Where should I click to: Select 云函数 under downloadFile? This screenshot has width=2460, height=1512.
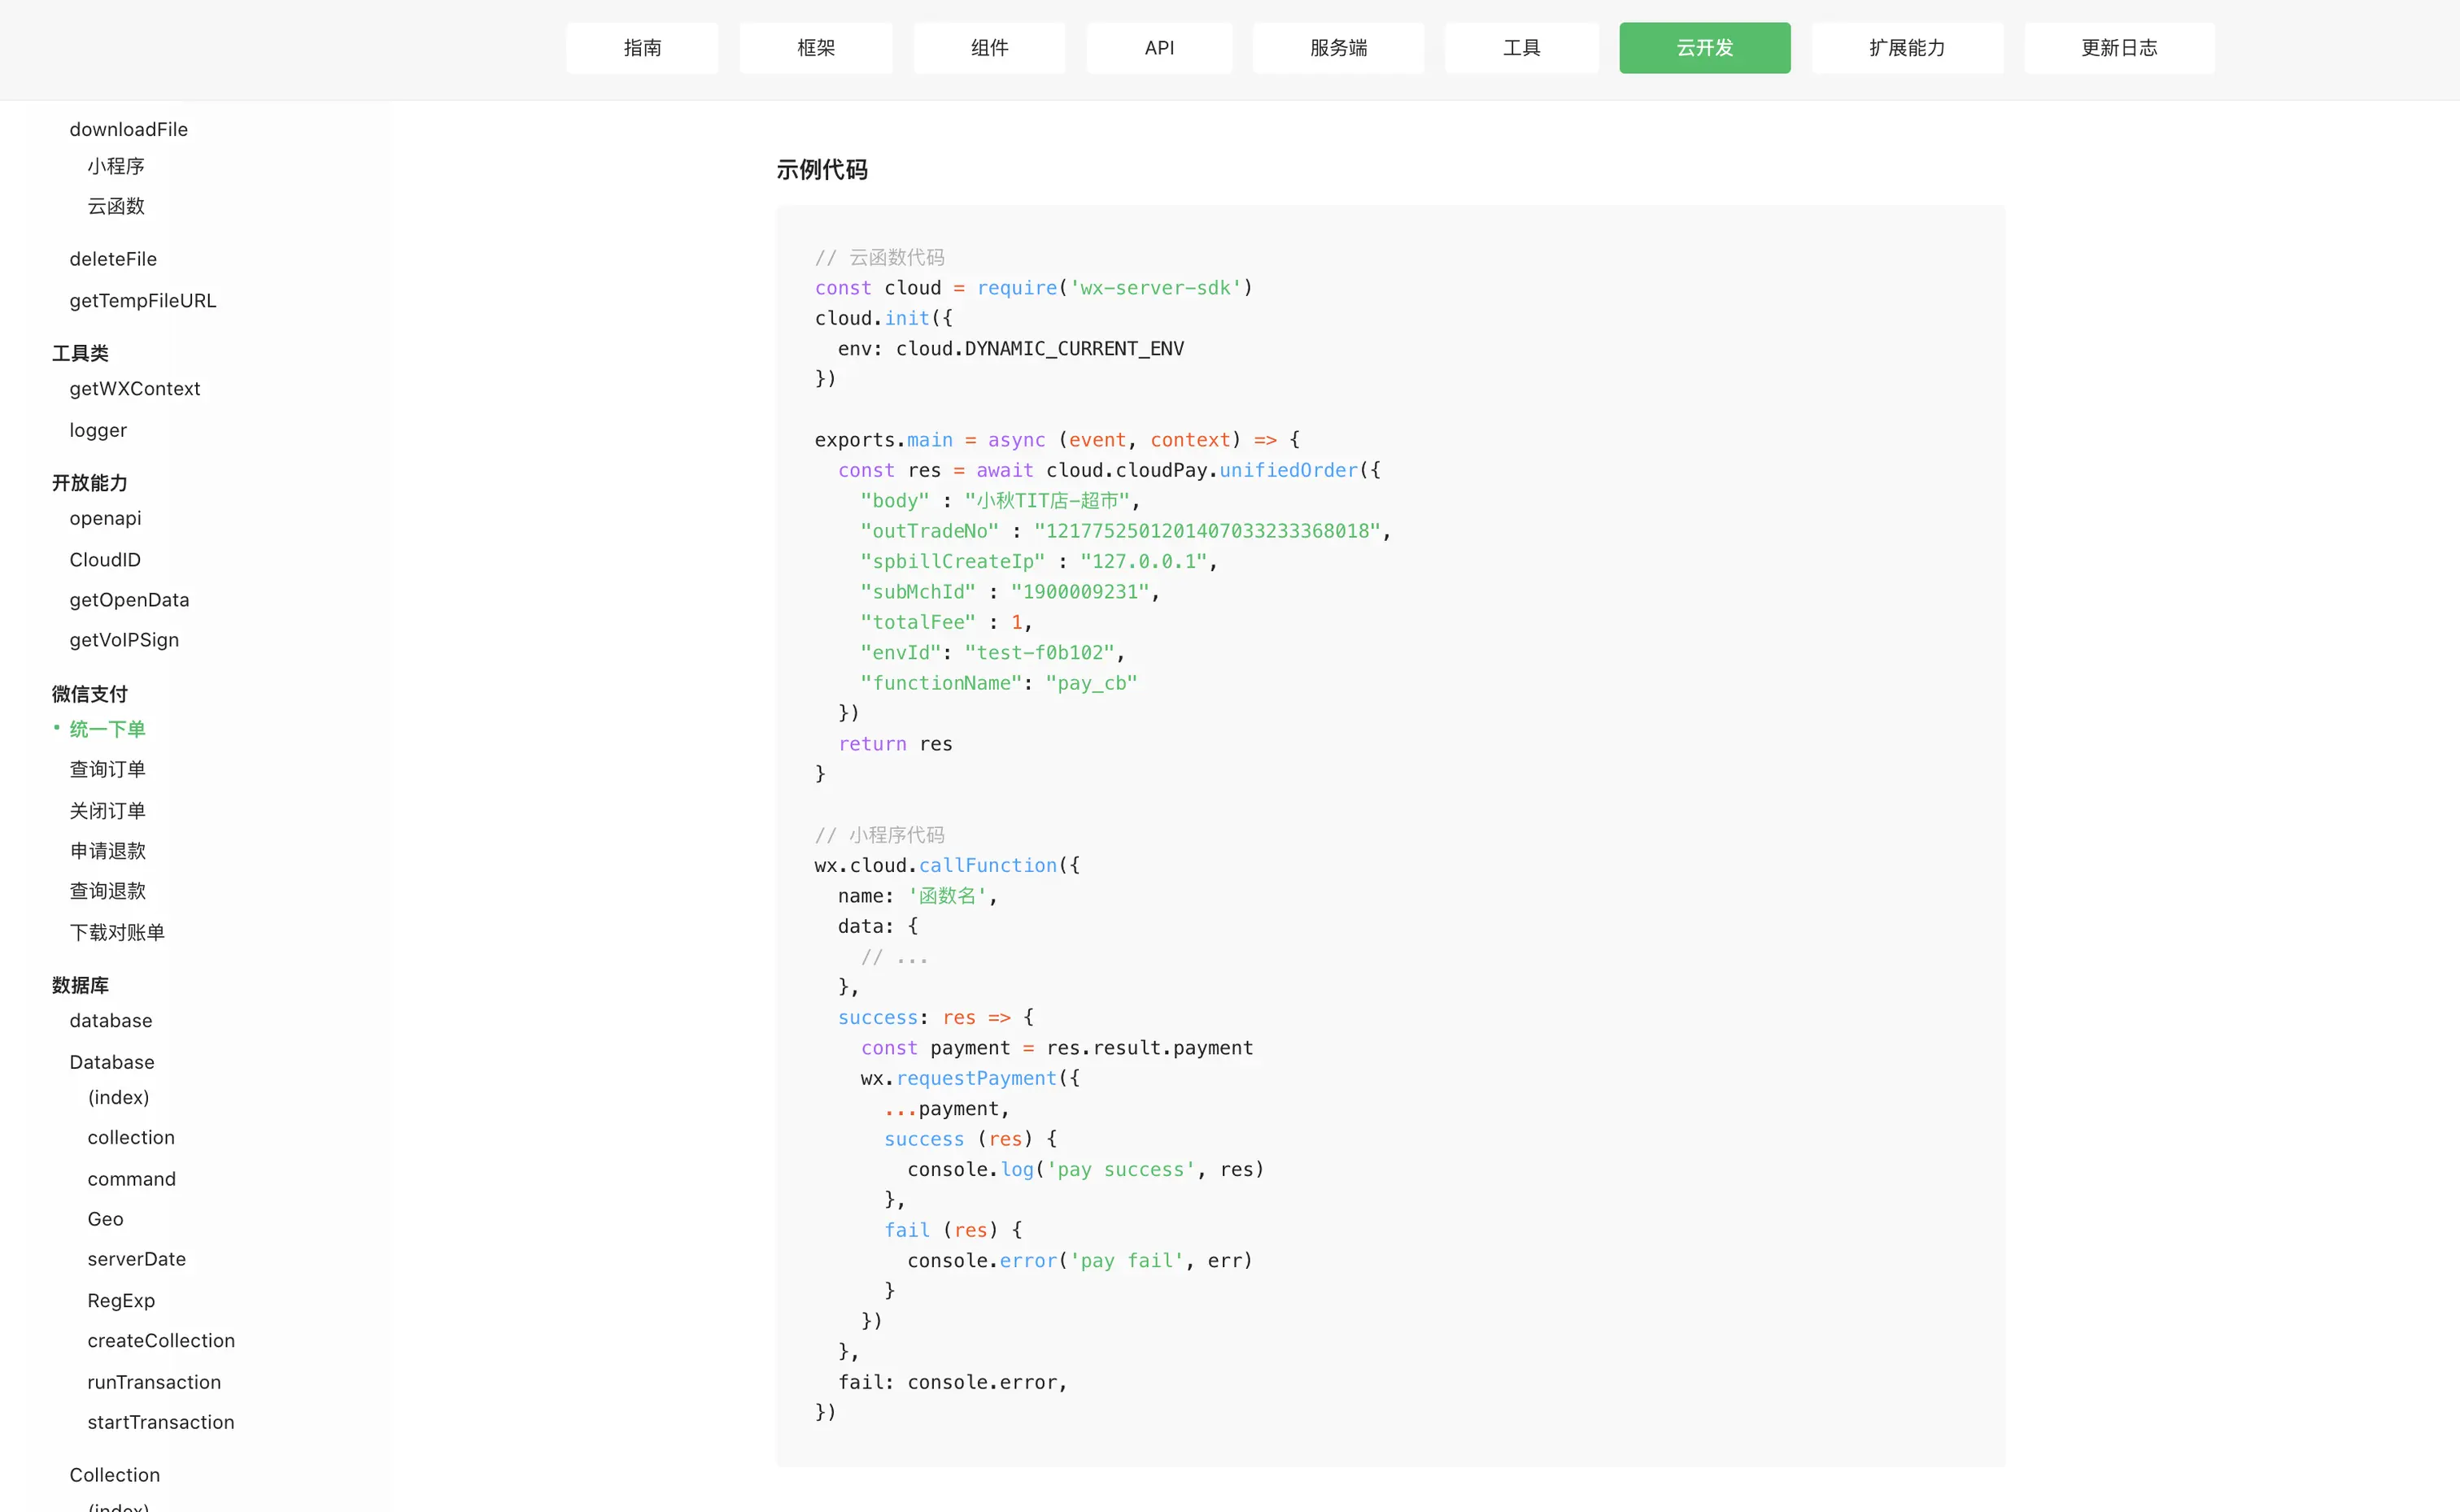tap(116, 206)
